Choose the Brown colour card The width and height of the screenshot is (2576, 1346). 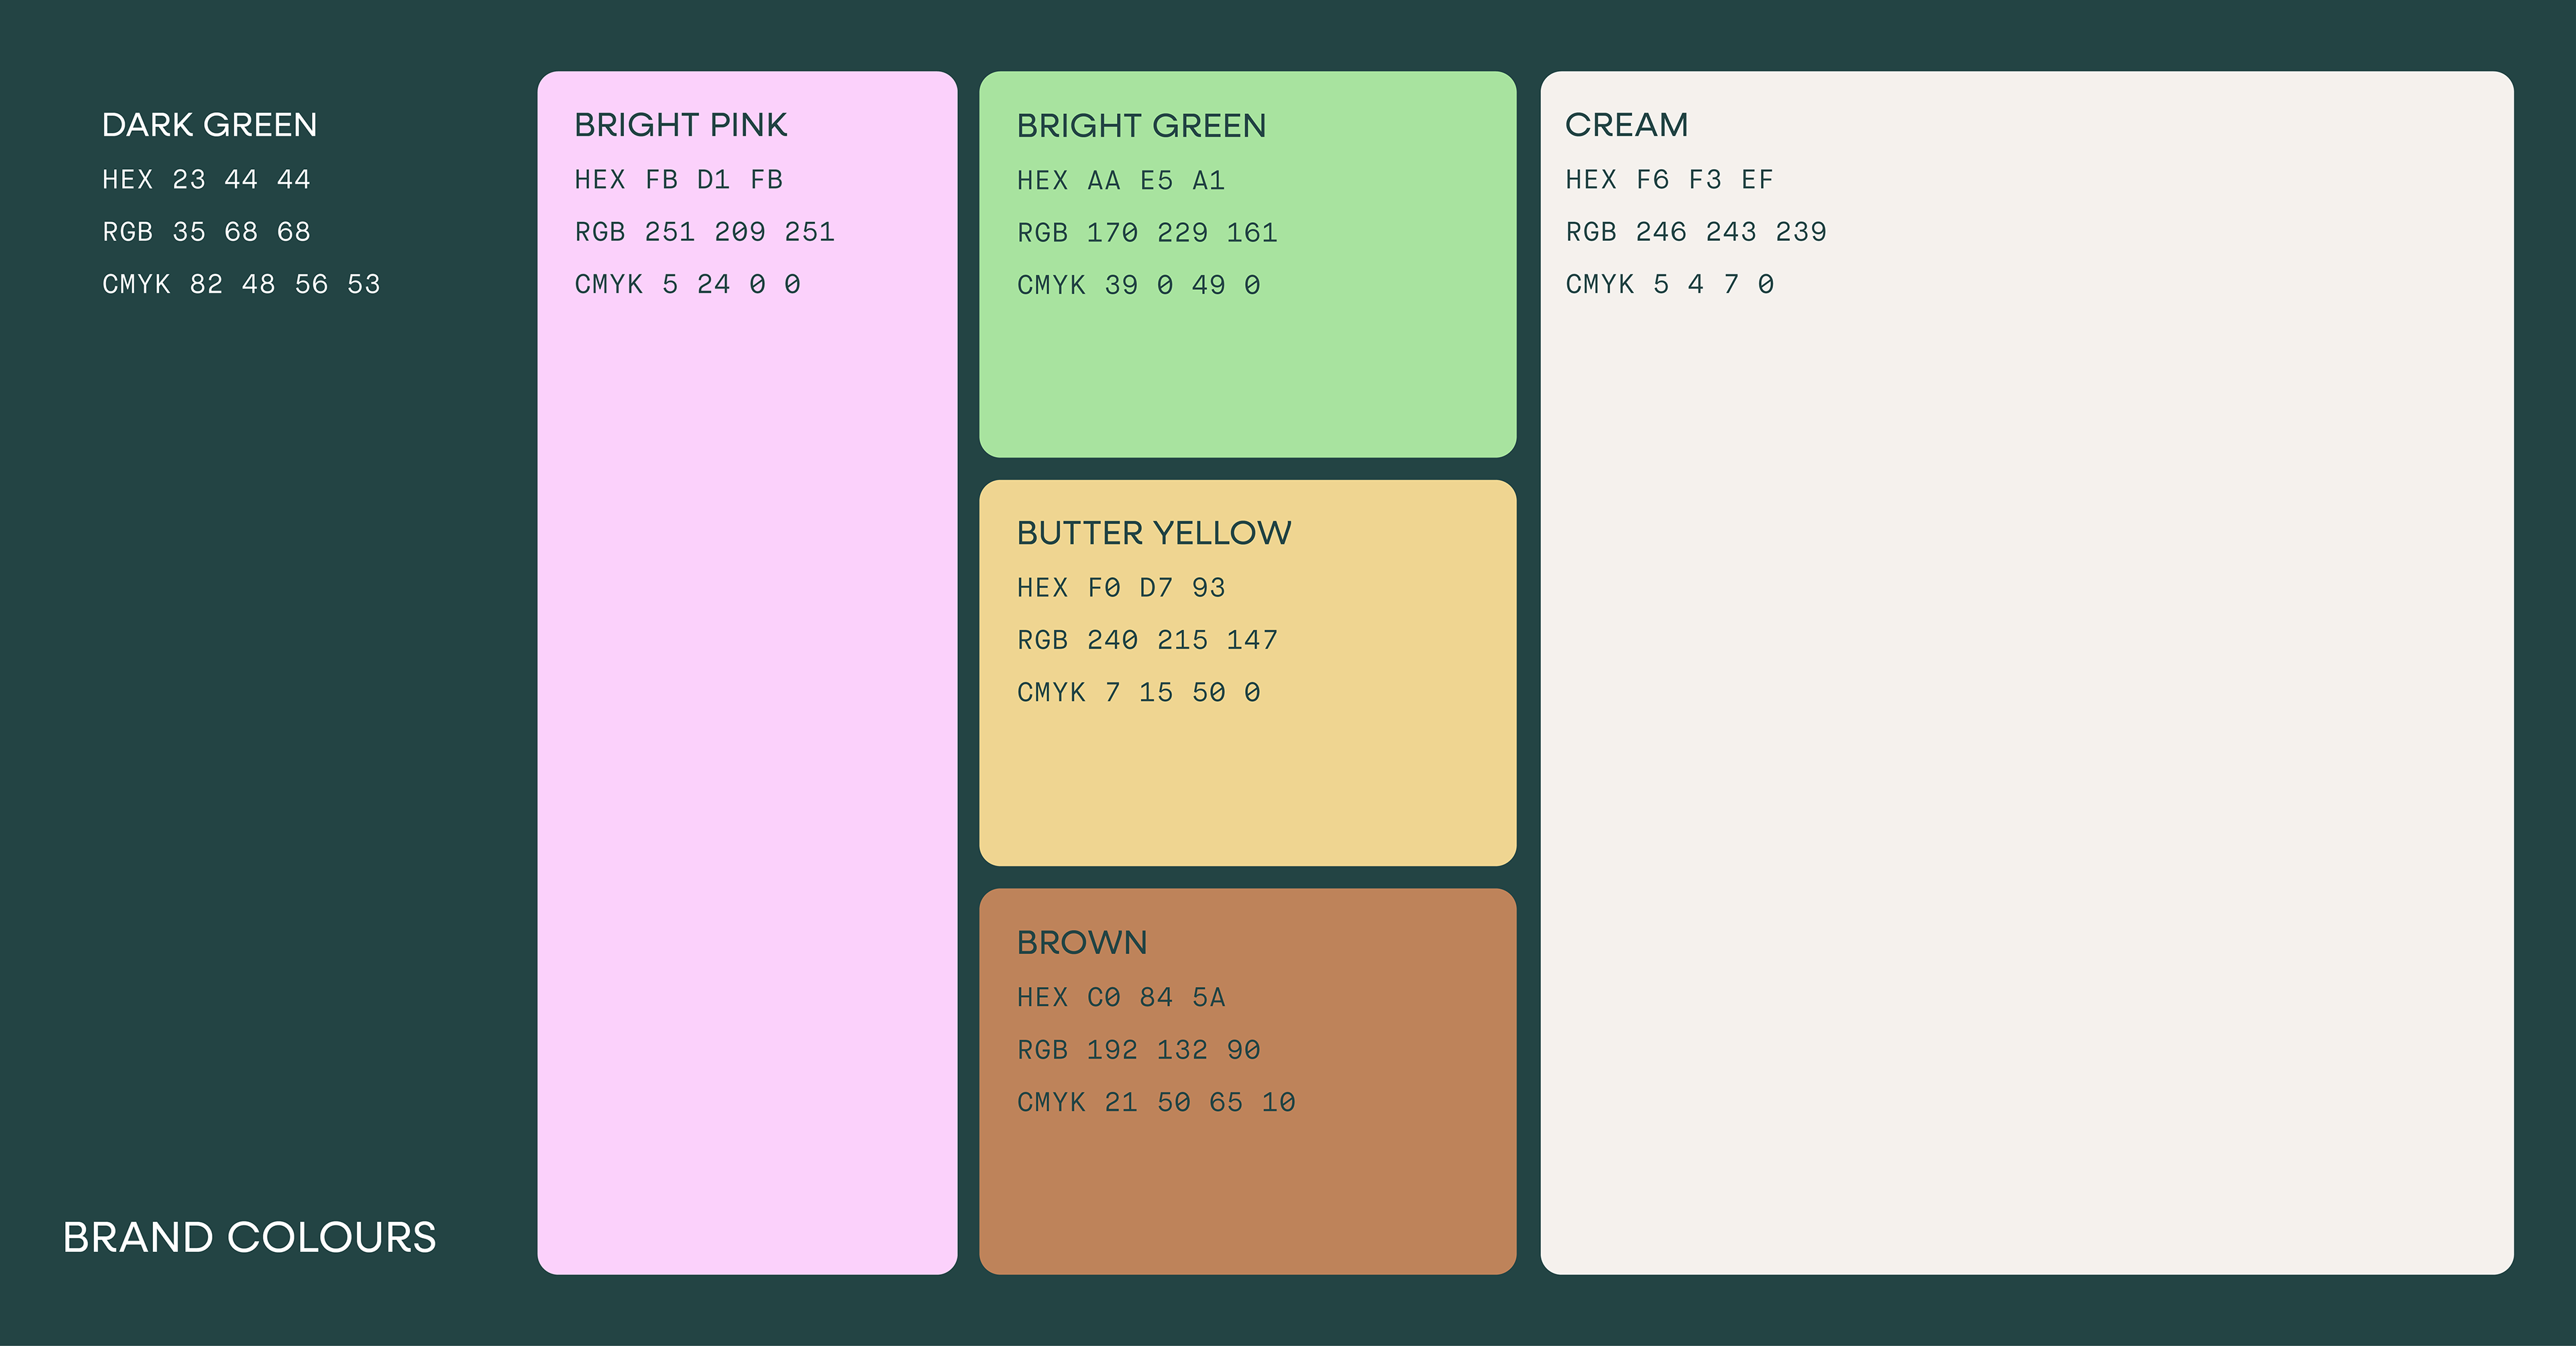pyautogui.click(x=1247, y=1081)
